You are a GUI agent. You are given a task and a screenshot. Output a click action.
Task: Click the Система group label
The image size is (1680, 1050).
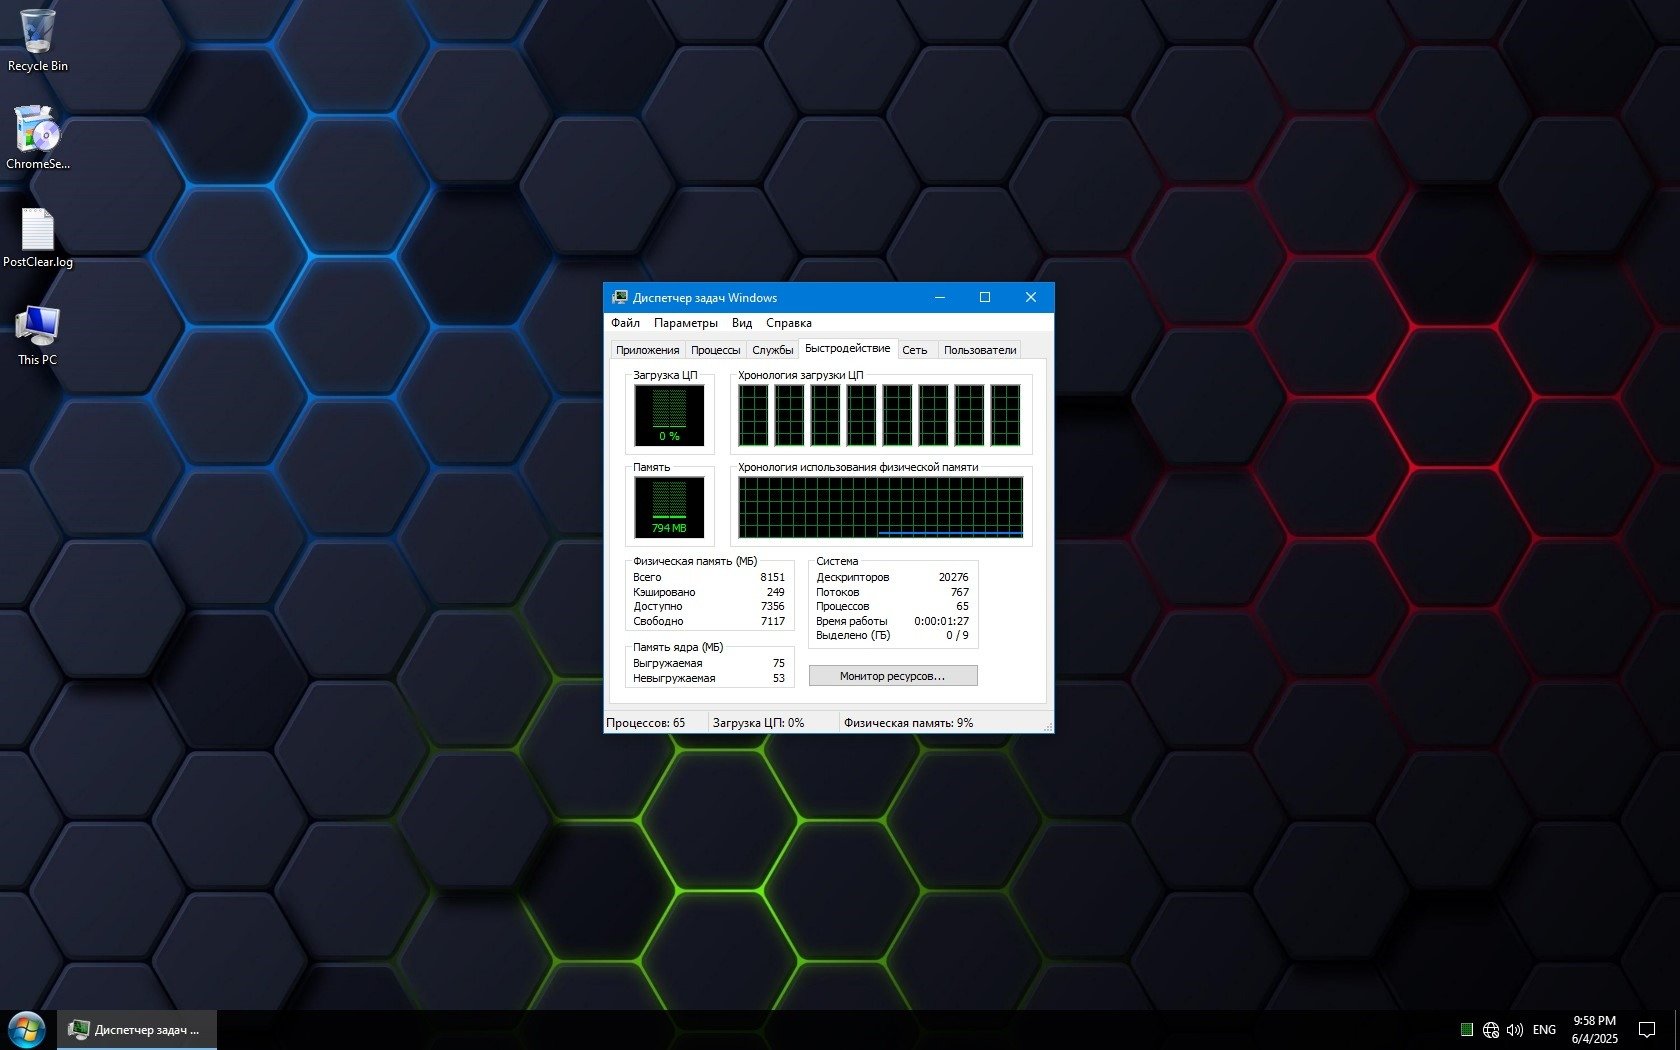coord(837,561)
